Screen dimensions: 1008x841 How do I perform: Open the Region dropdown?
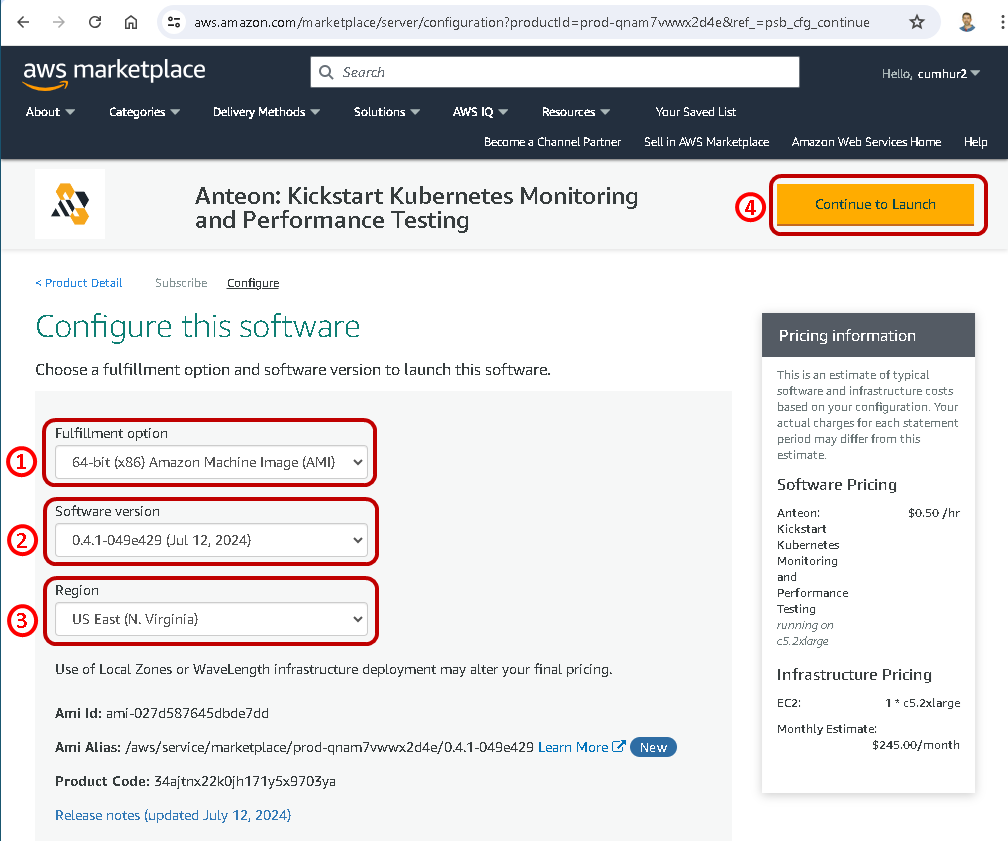(x=211, y=619)
